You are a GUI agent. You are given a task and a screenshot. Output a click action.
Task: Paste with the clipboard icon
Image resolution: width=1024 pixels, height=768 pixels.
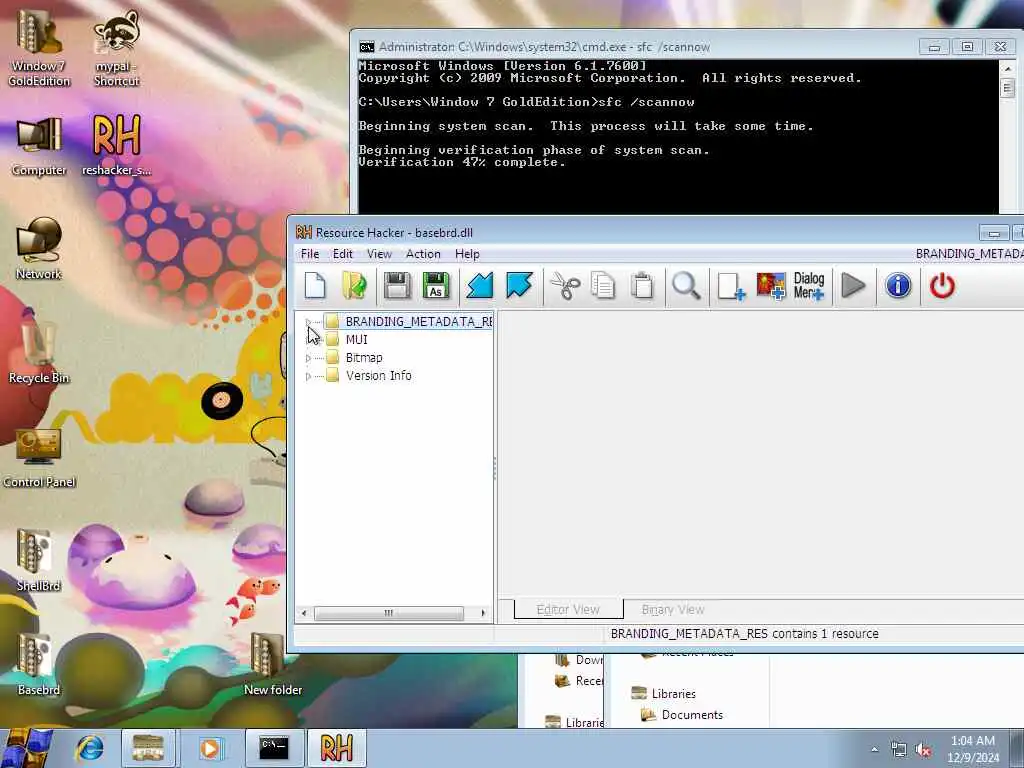click(642, 286)
